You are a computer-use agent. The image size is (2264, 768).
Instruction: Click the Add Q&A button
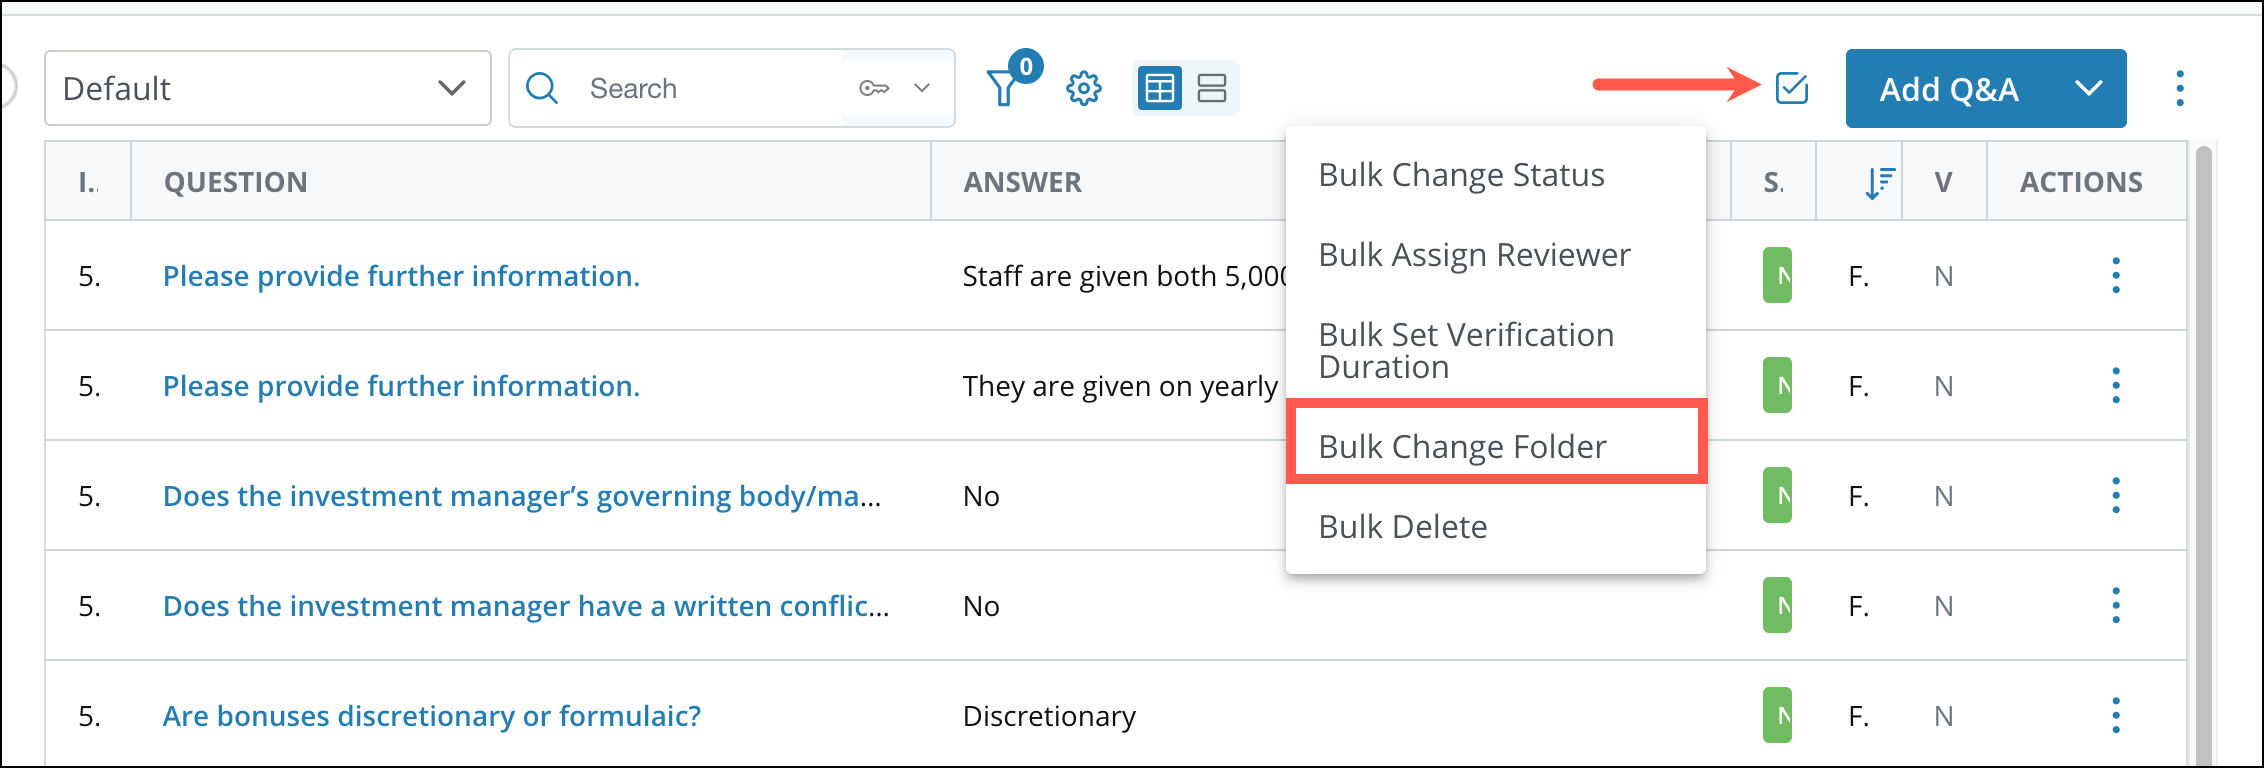1949,89
